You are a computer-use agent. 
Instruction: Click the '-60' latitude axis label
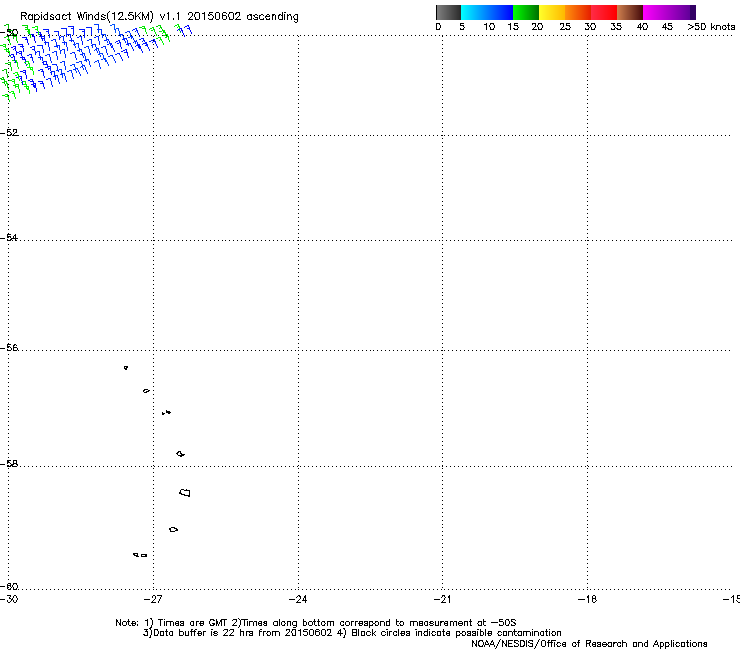pos(9,587)
